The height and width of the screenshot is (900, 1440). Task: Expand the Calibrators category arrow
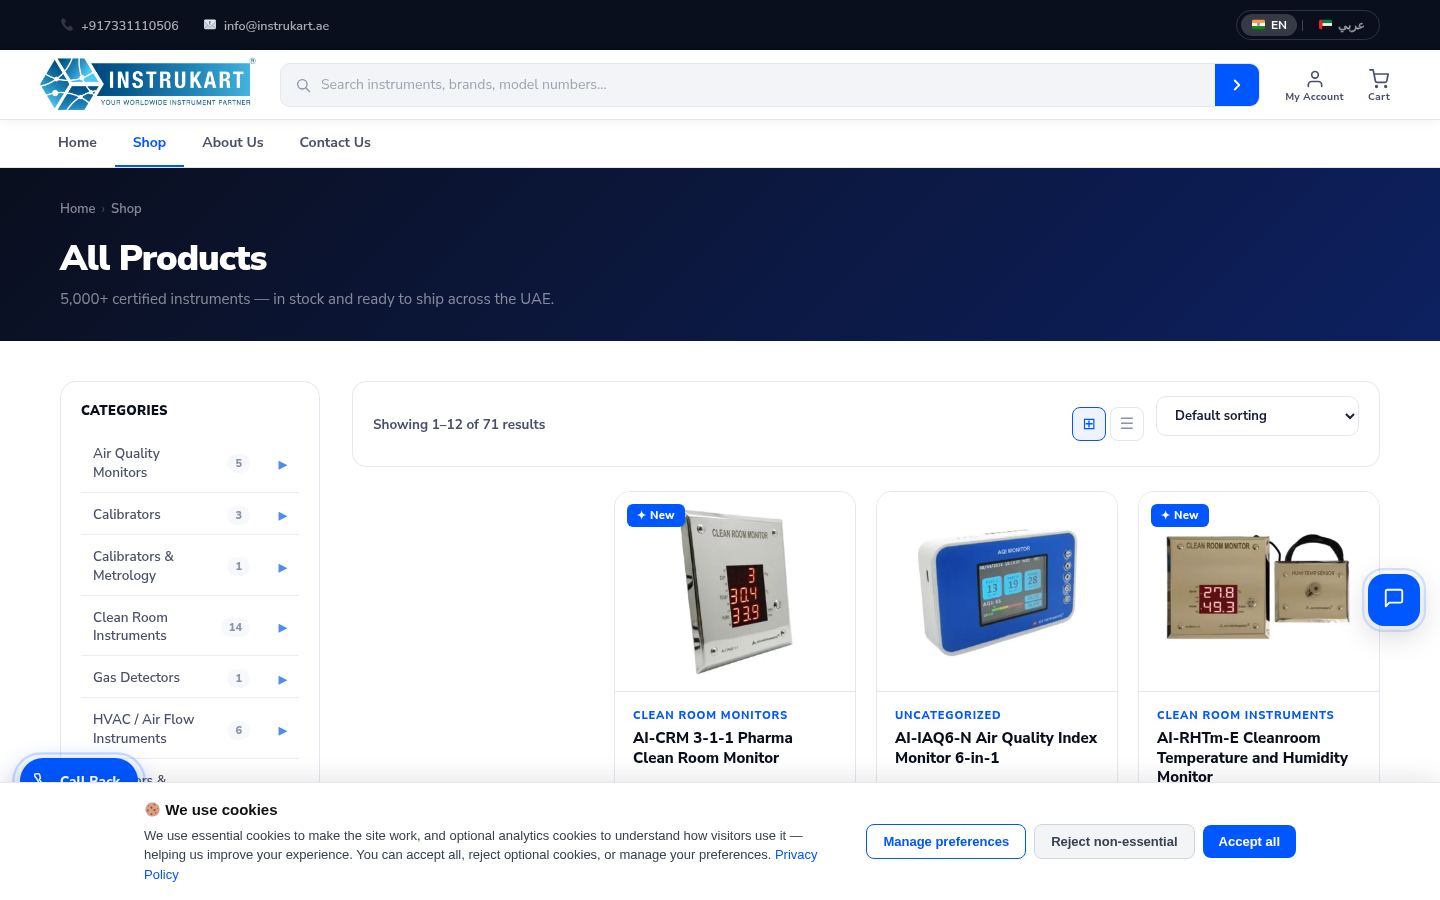tap(282, 515)
